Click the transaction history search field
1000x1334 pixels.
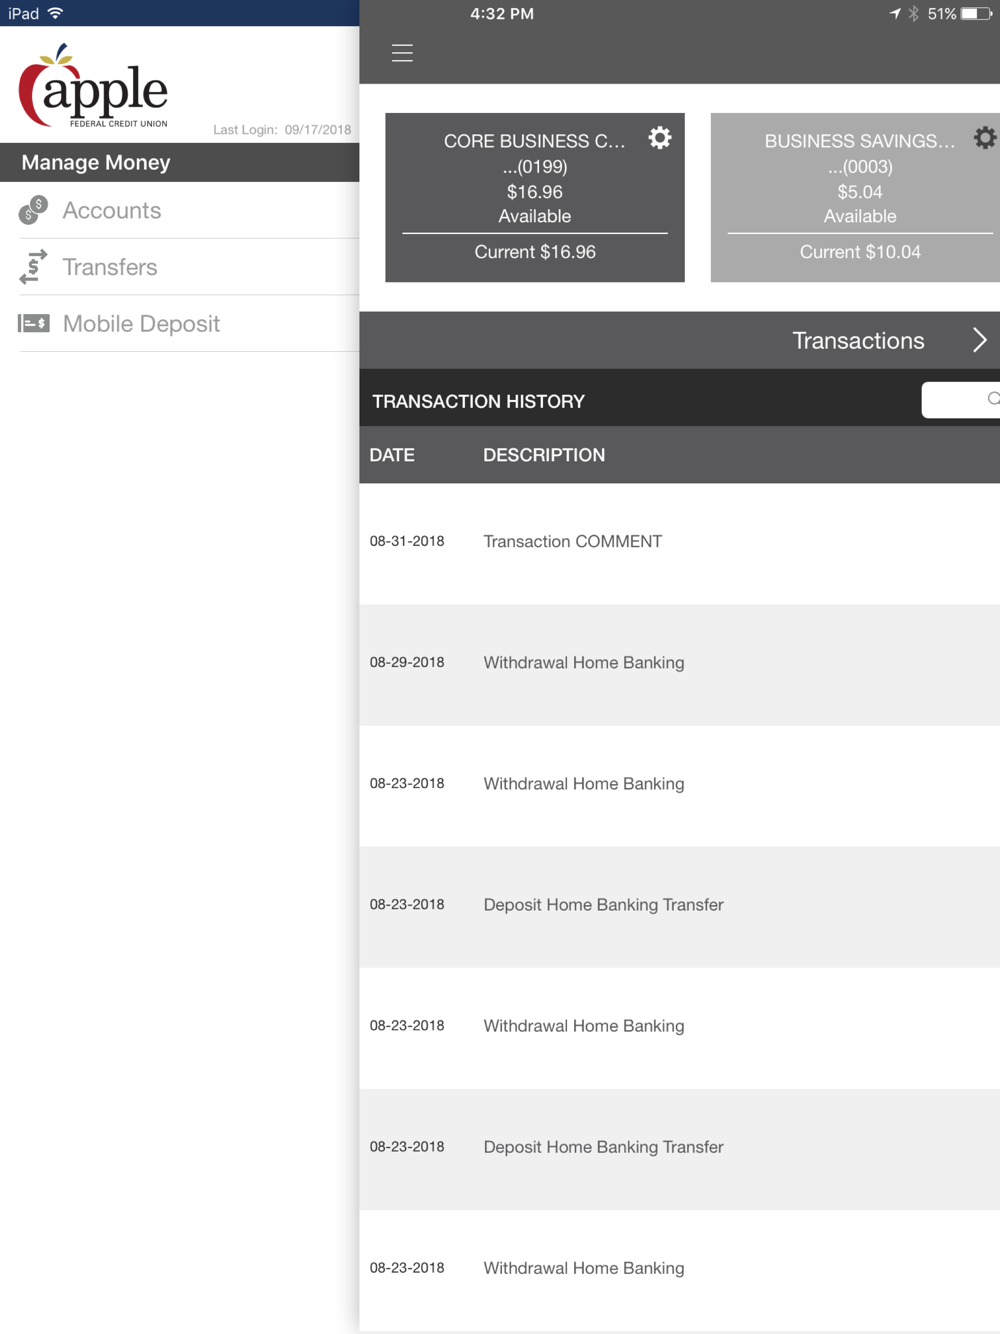pyautogui.click(x=961, y=399)
